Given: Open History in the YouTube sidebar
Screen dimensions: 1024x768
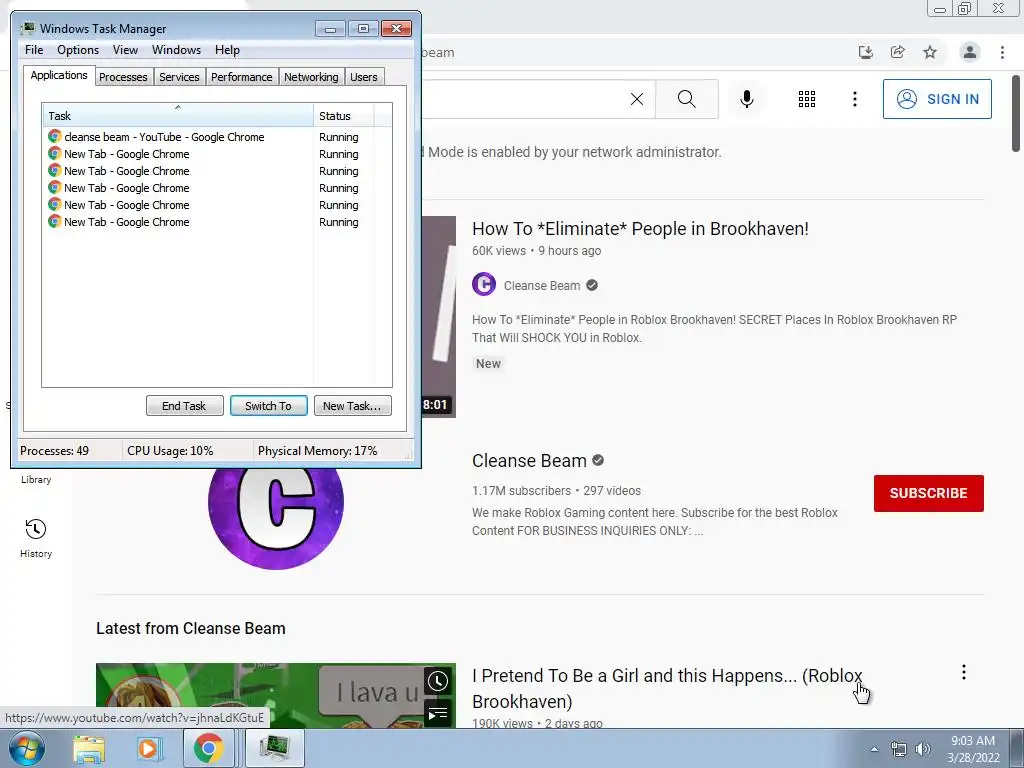Looking at the screenshot, I should tap(36, 538).
